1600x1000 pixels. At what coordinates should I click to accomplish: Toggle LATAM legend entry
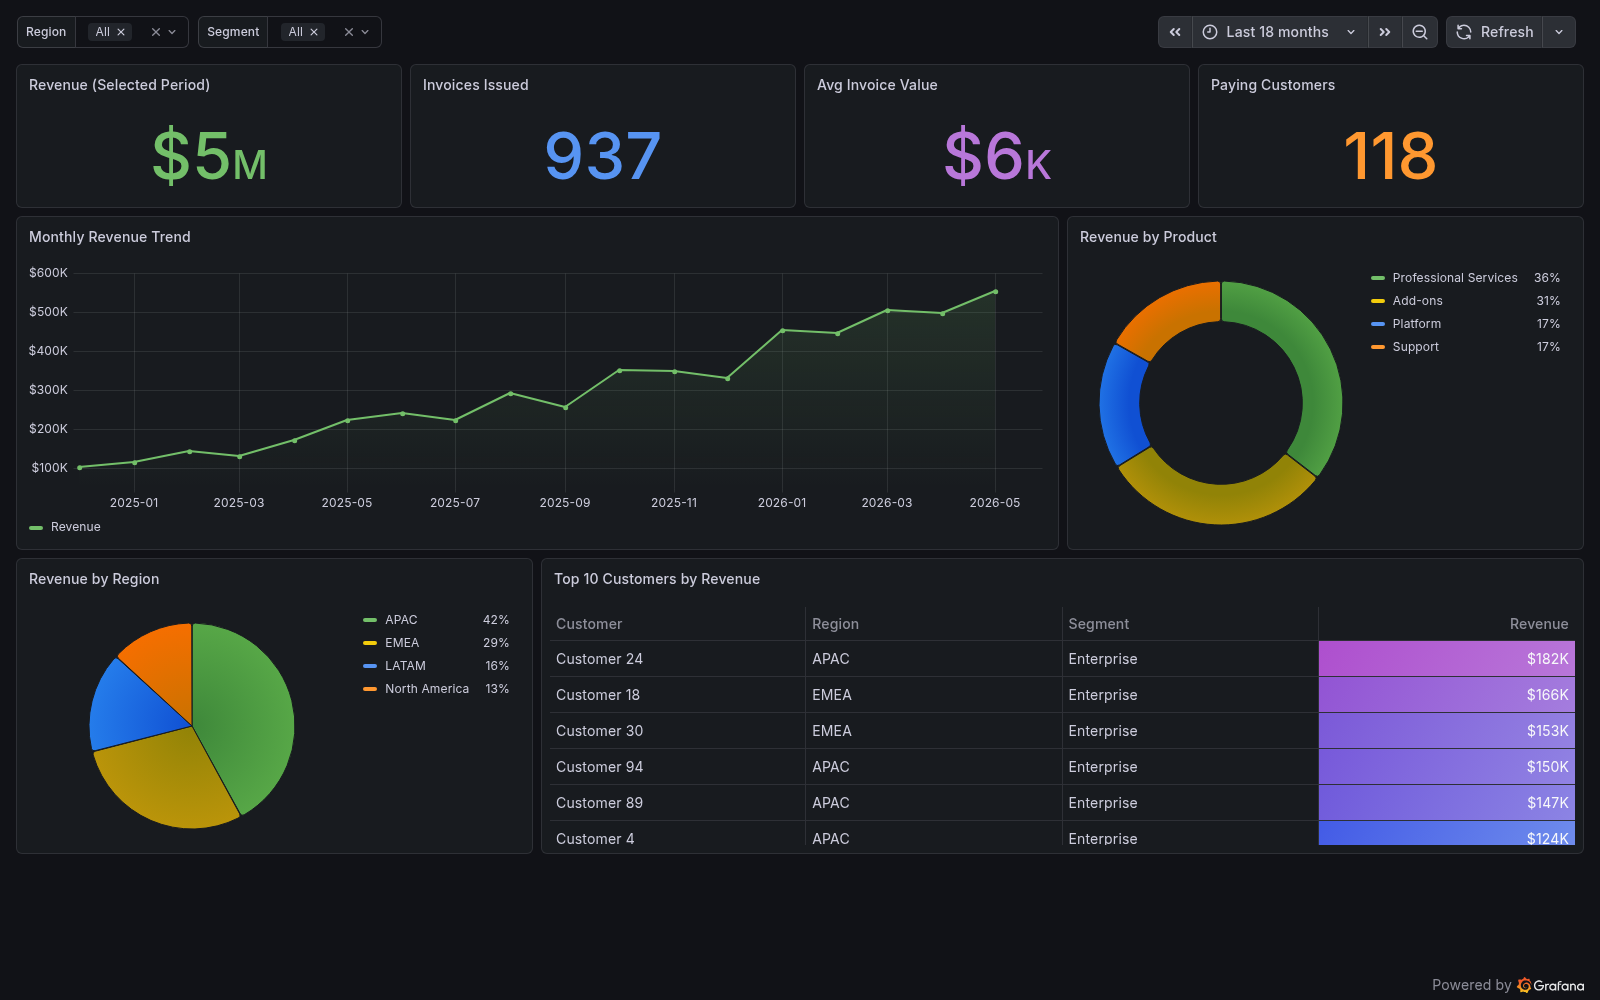point(405,666)
